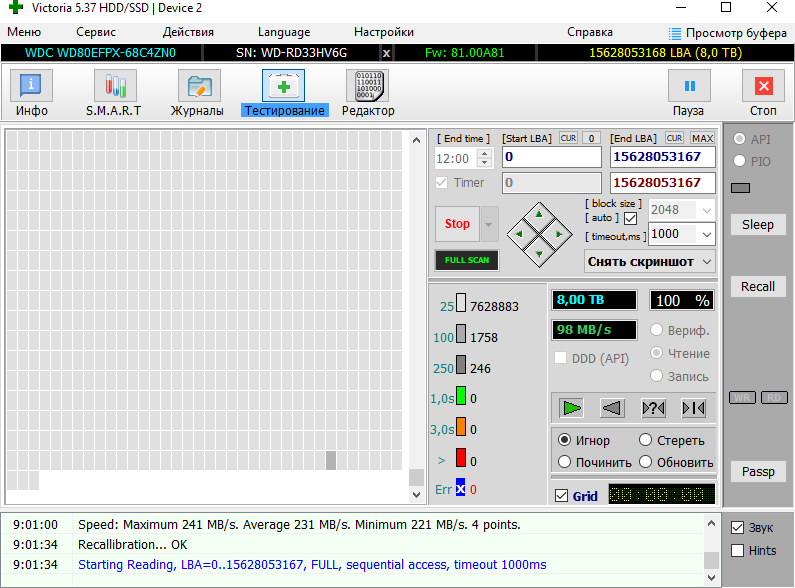Open the Language menu
Screen dimensions: 795x588
pos(284,32)
